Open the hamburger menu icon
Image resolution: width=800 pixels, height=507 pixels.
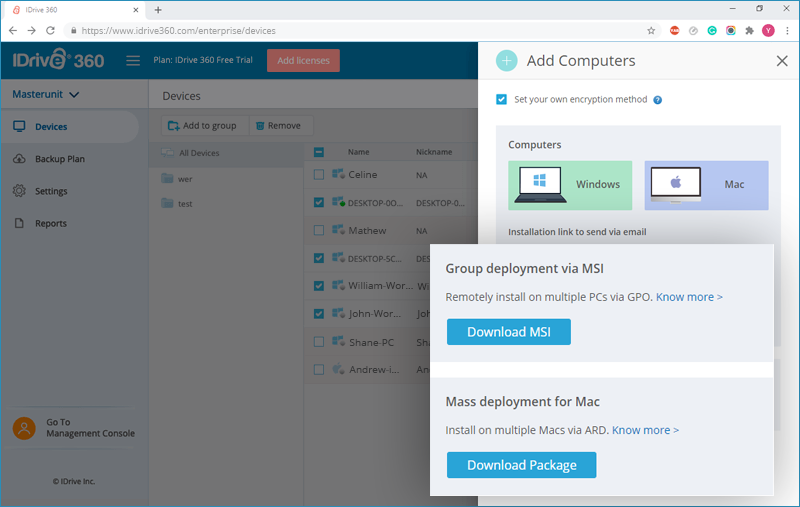[x=133, y=61]
